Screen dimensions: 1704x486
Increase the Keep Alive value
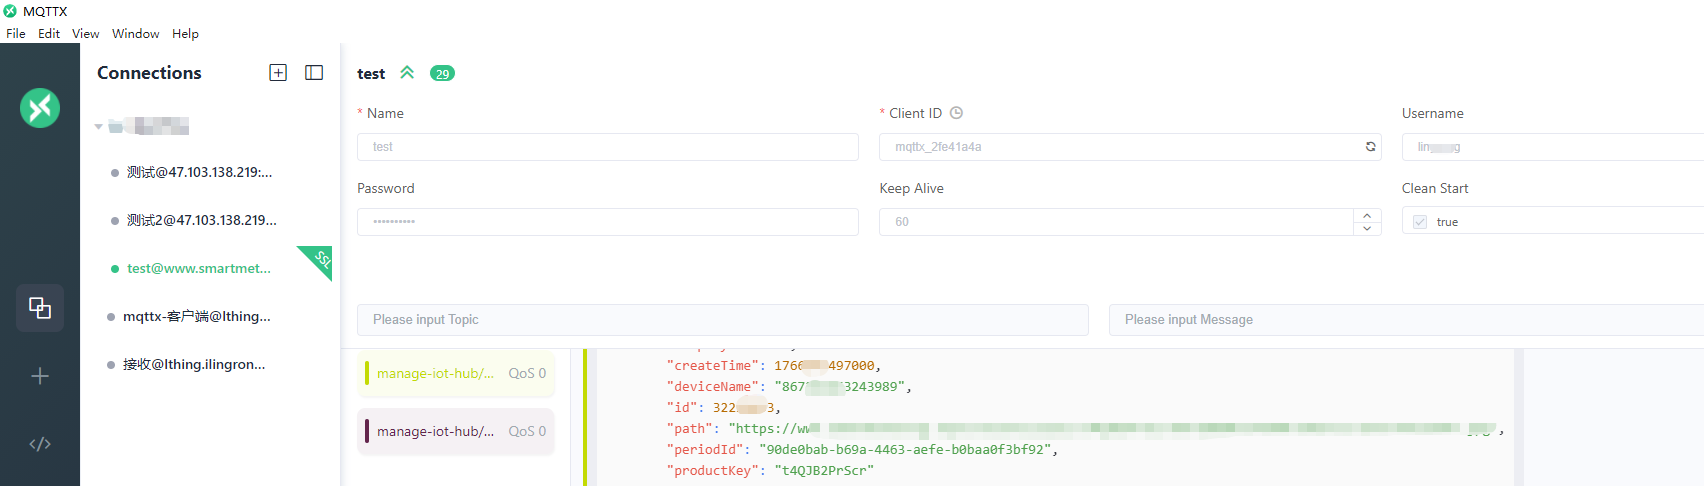[1367, 215]
